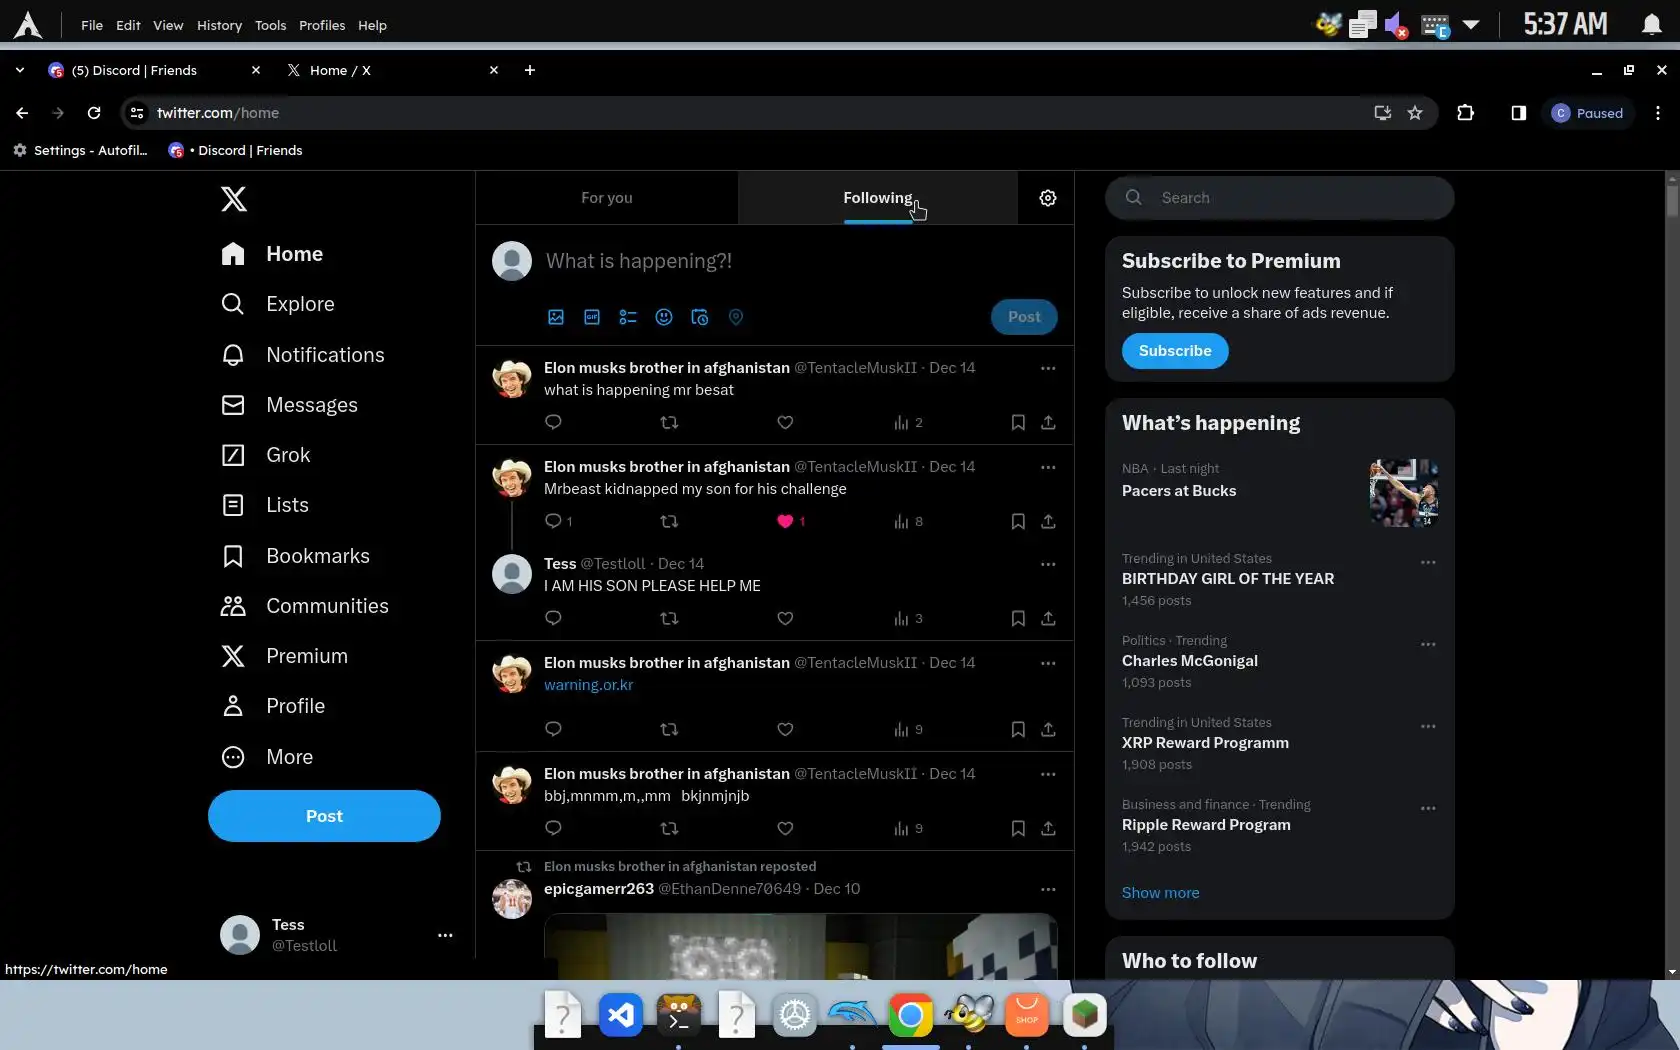The width and height of the screenshot is (1680, 1050).
Task: Bookmark the warning.or.kr post
Action: pos(1018,729)
